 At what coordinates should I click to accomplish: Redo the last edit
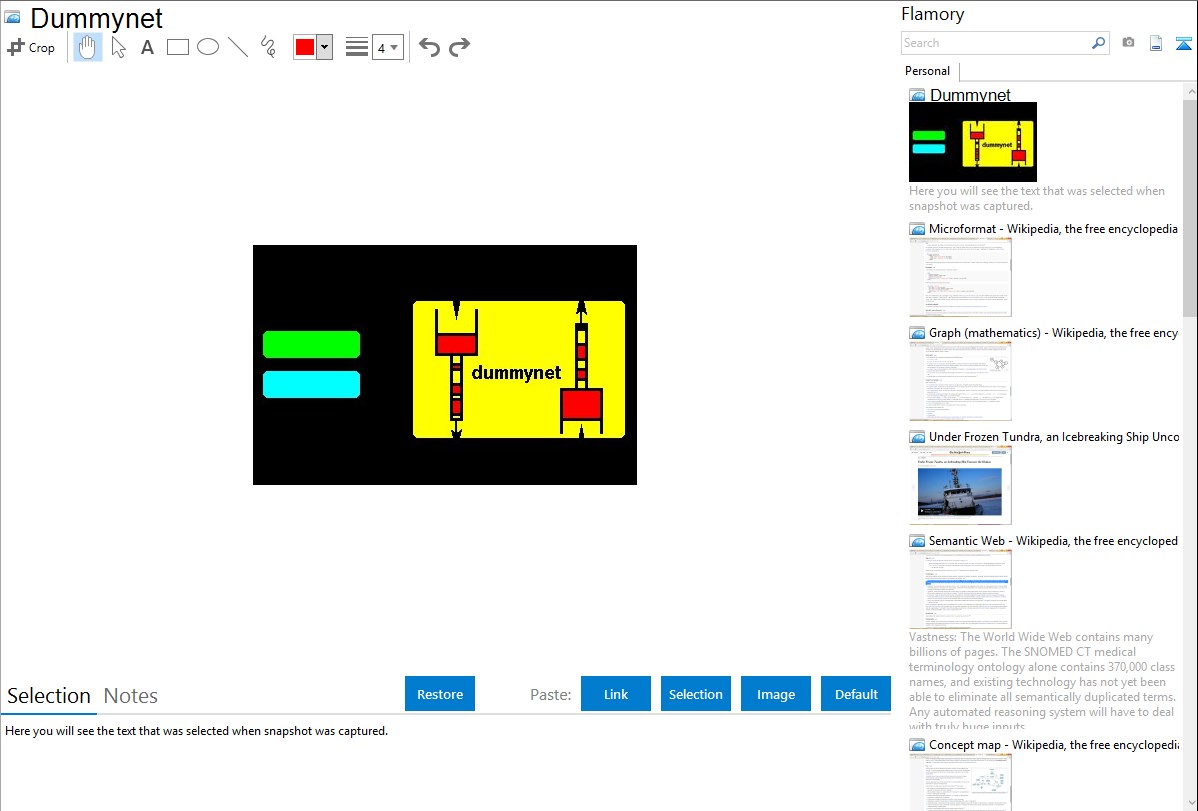point(459,47)
